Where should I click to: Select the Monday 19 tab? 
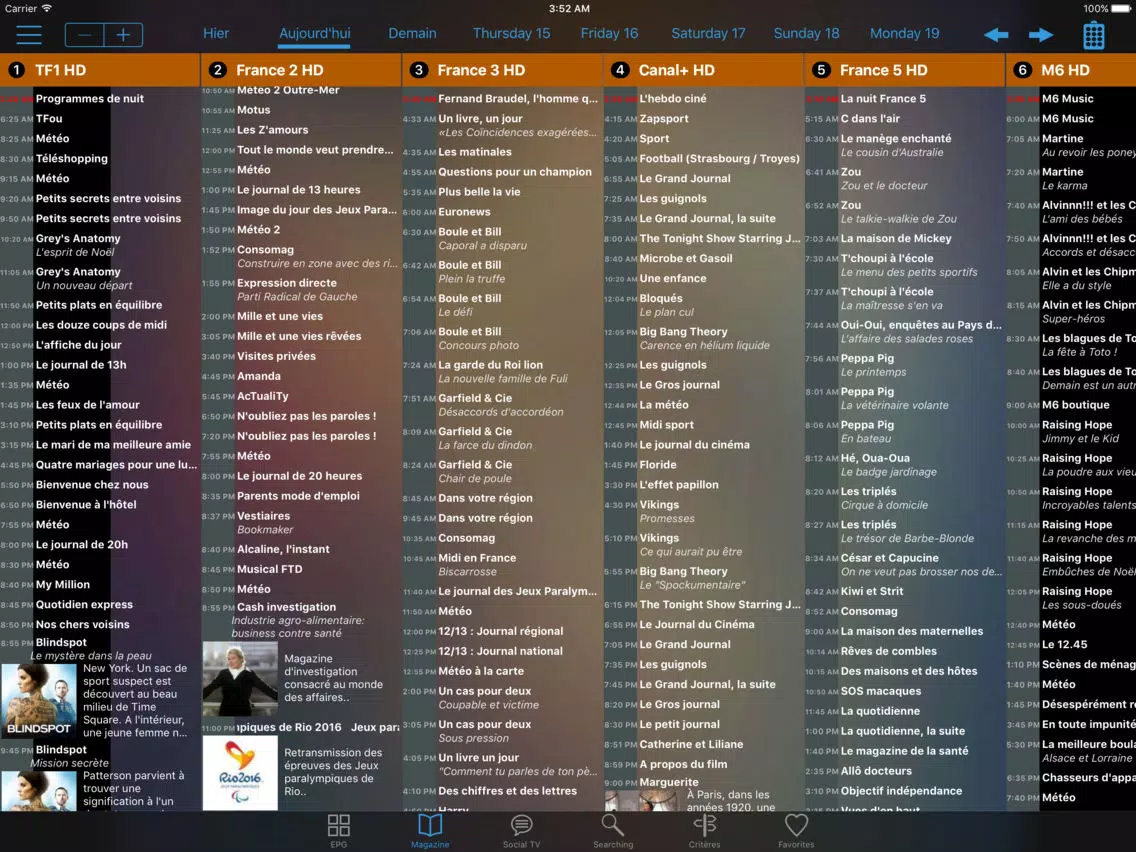pos(904,33)
